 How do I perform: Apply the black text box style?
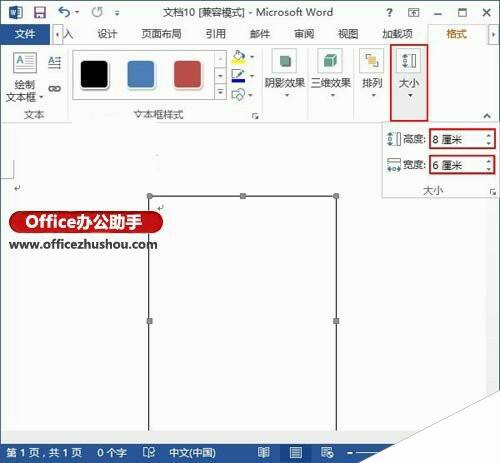coord(94,74)
